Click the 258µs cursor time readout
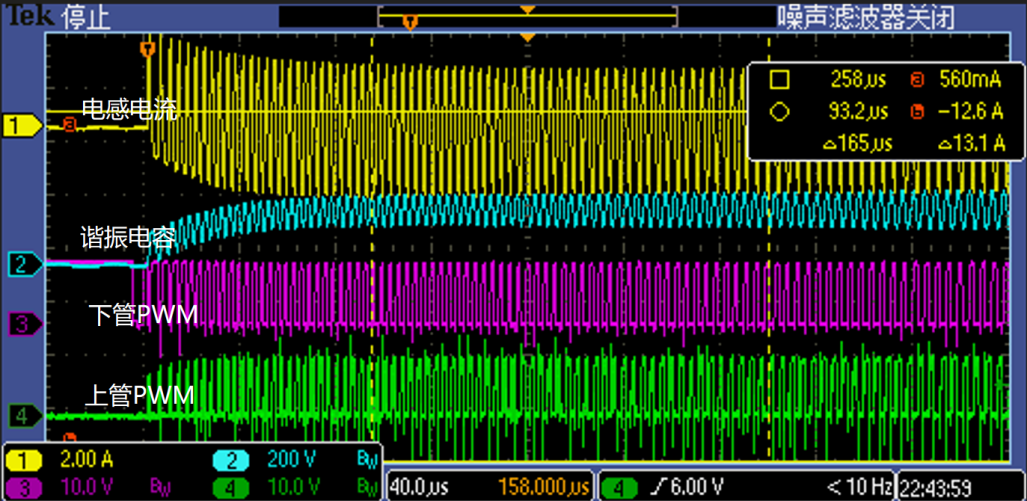Screen dimensions: 1027x501 coord(858,81)
